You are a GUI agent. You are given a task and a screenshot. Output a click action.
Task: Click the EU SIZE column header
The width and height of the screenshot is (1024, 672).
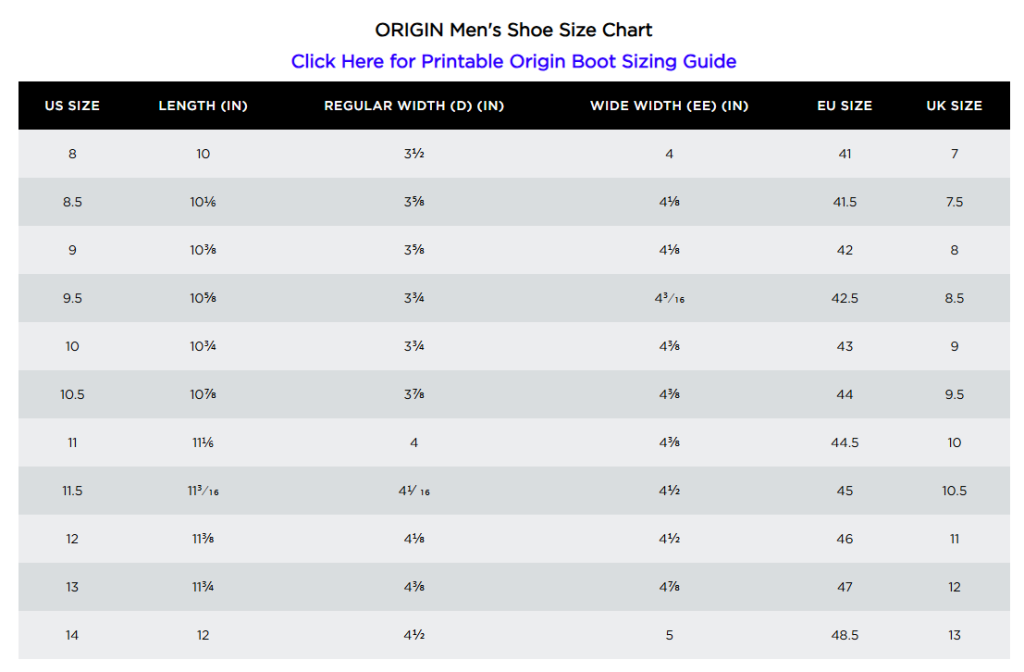[x=845, y=106]
